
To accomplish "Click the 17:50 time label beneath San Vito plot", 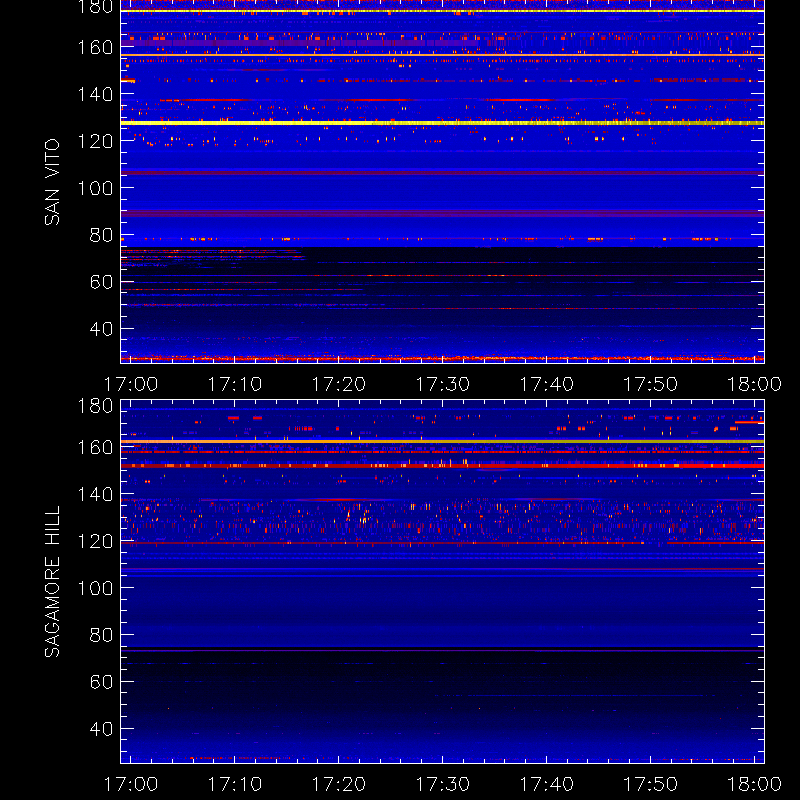I will [x=651, y=384].
